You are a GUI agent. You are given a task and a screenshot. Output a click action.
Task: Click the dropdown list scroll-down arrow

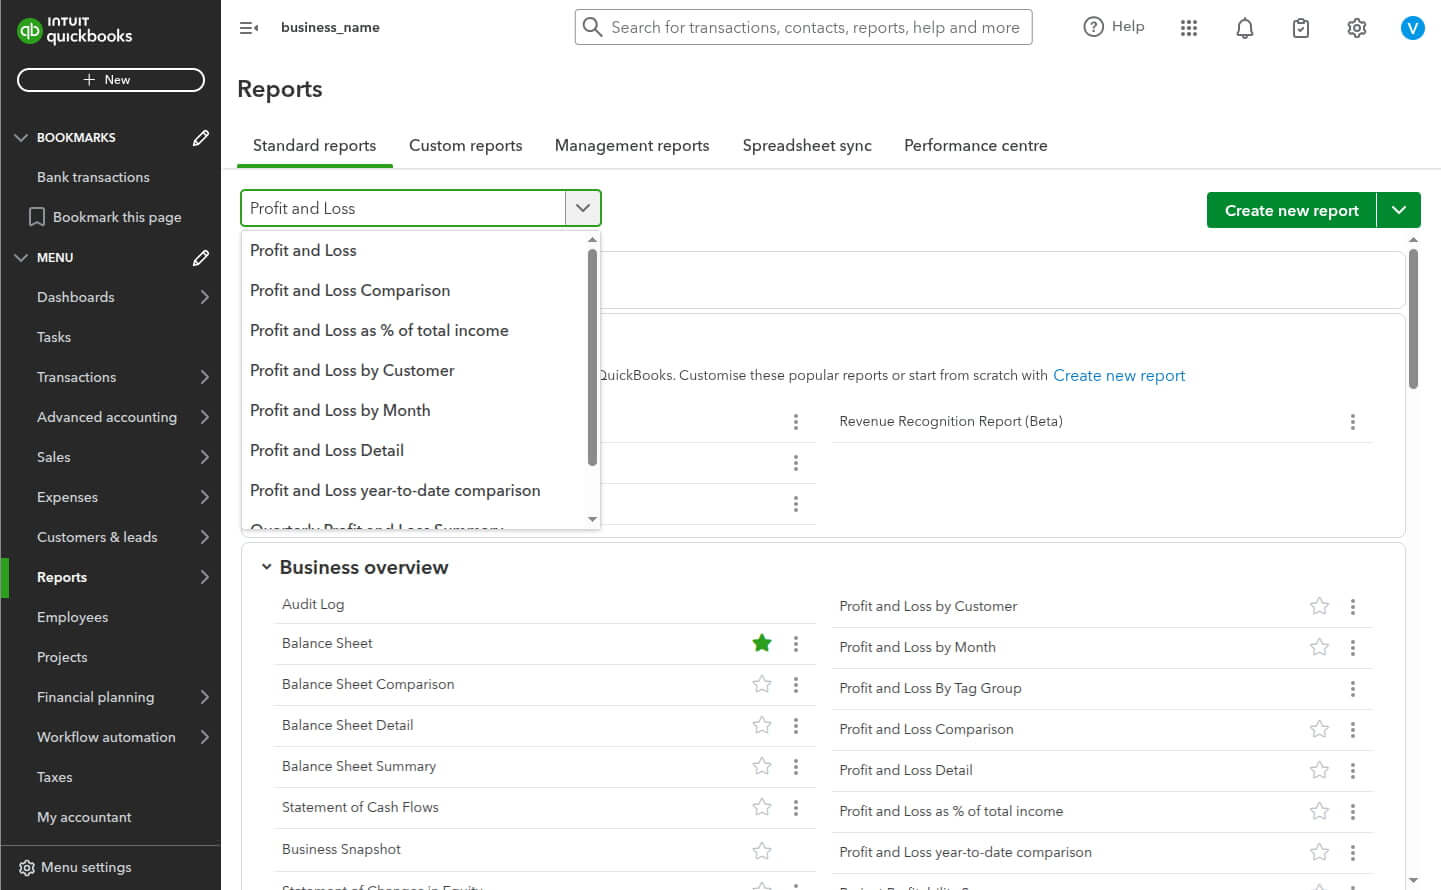coord(592,519)
